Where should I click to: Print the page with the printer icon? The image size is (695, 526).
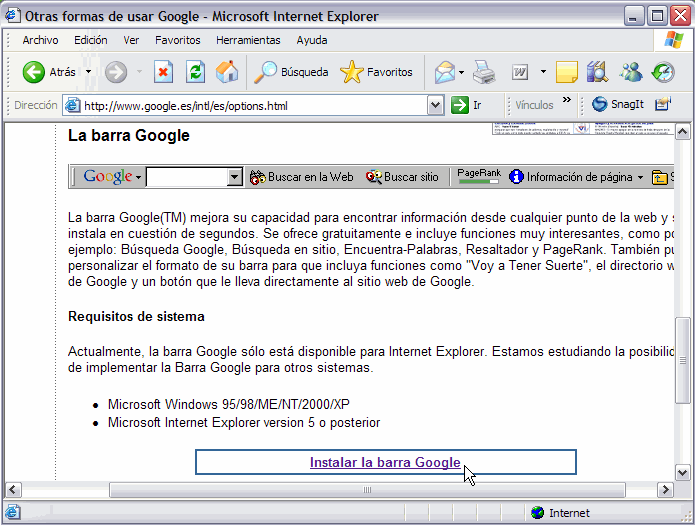point(484,72)
